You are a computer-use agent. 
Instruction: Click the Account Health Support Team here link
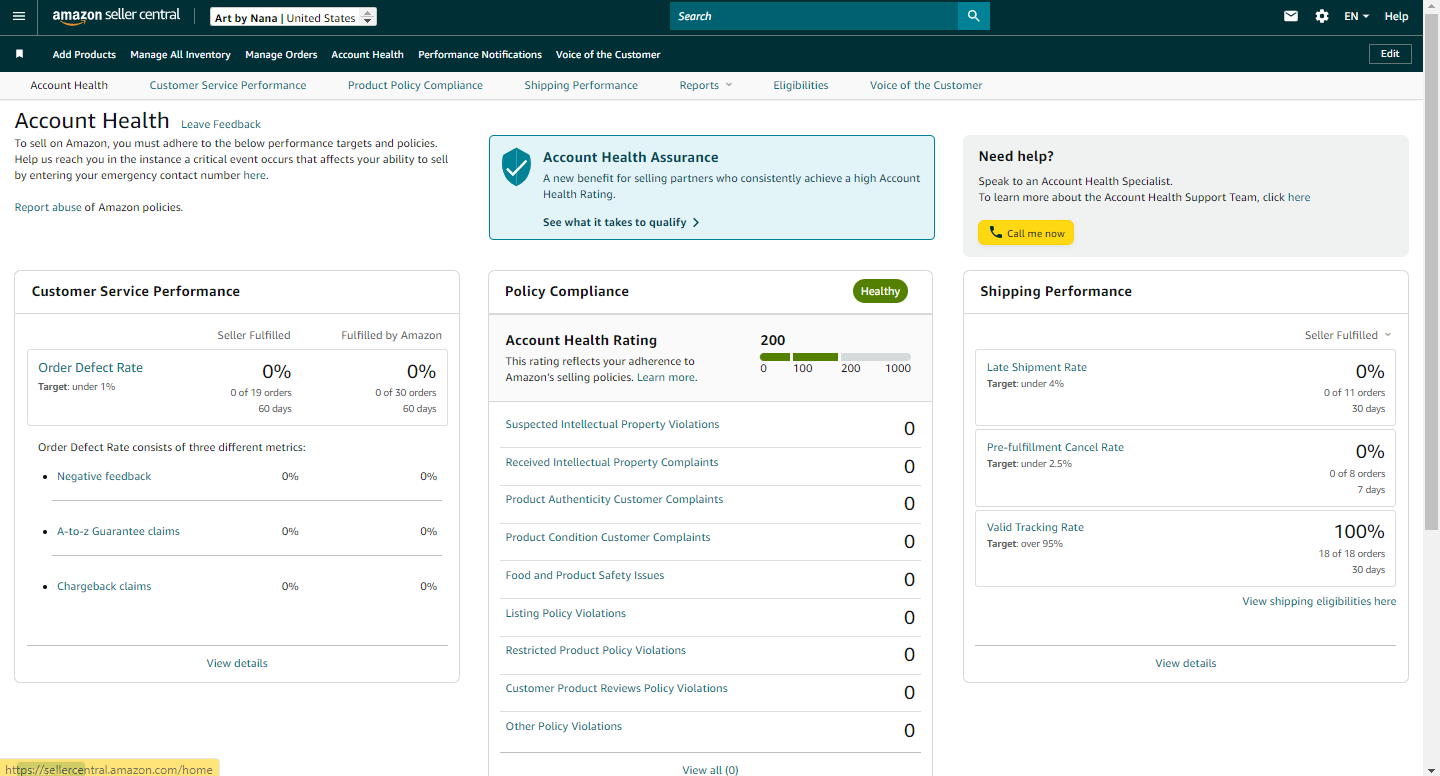(1299, 197)
